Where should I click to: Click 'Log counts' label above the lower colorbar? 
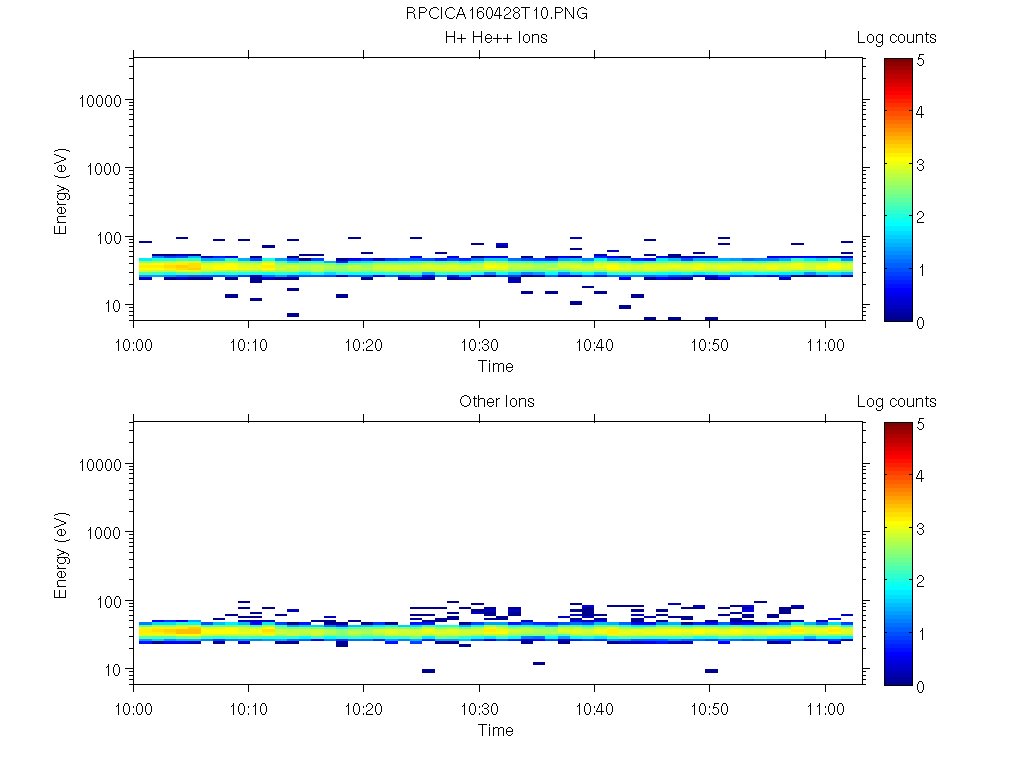coord(897,402)
